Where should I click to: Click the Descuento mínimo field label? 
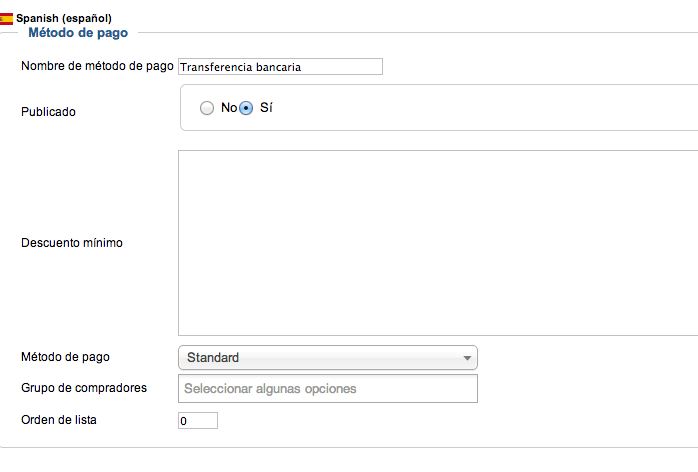tap(72, 243)
